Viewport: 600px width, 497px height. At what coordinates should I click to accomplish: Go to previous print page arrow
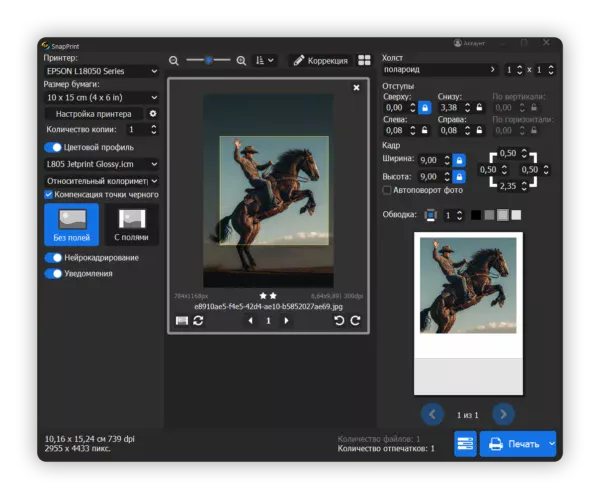click(432, 414)
